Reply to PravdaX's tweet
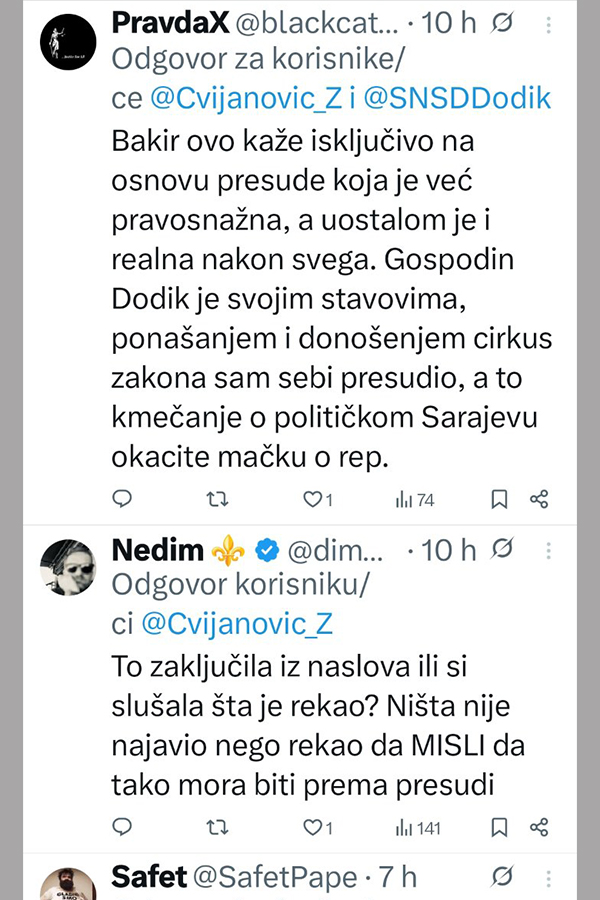Screen dimensions: 600x900 pos(122,499)
